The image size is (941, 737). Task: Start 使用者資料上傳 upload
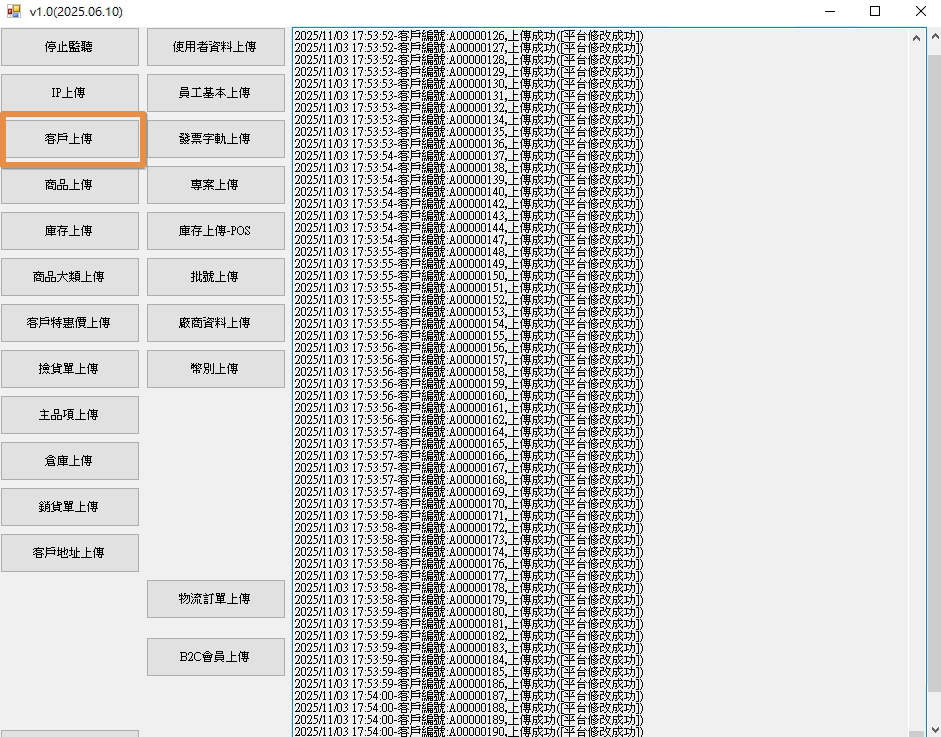tap(215, 47)
